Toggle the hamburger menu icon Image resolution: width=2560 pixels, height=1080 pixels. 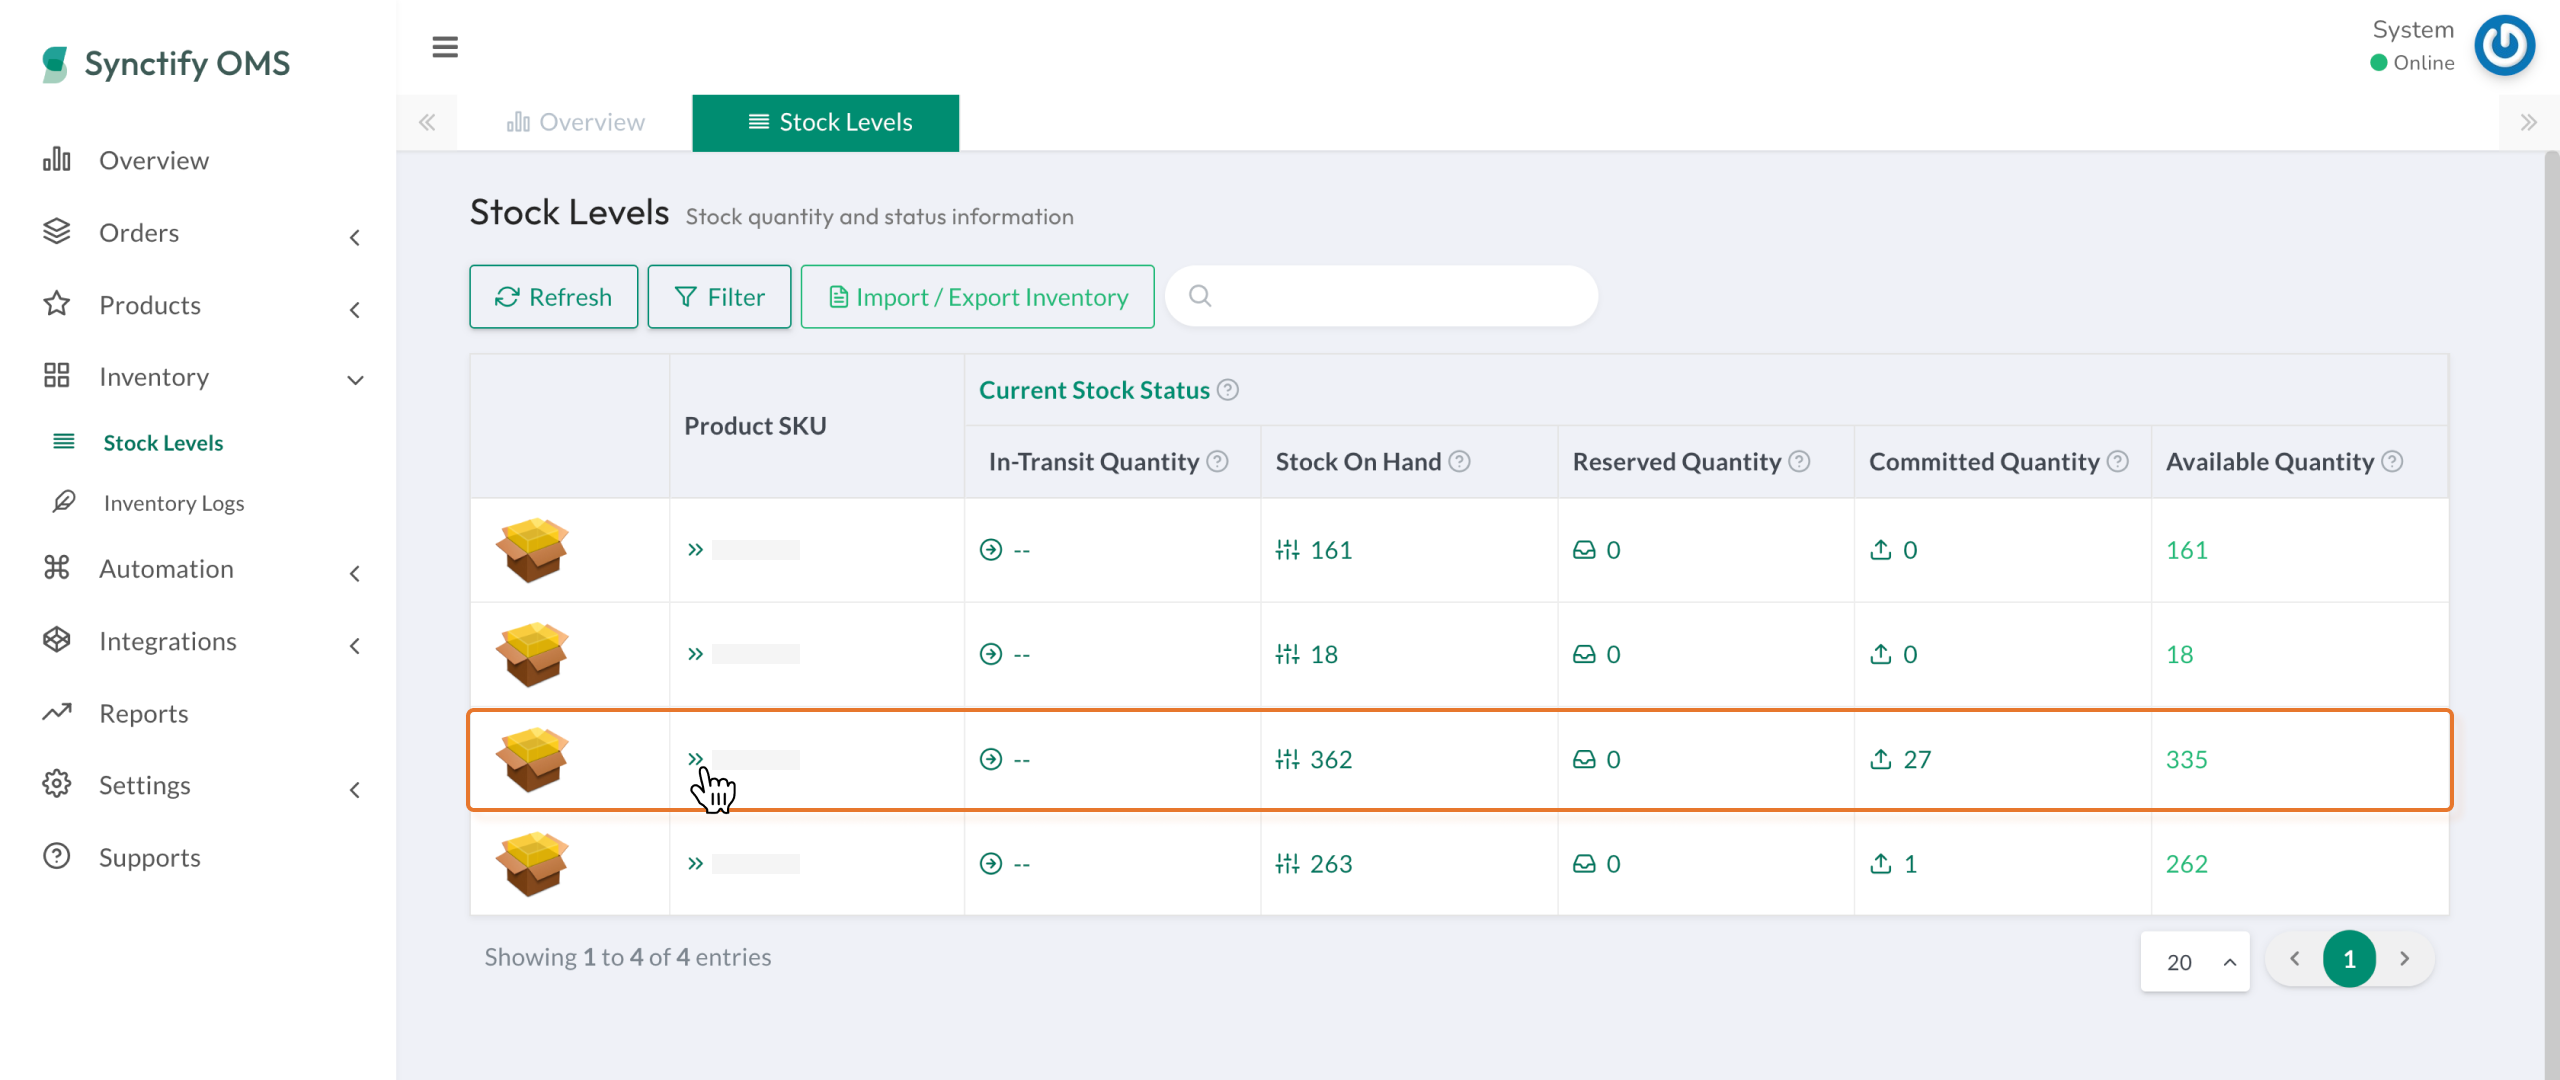(x=445, y=47)
